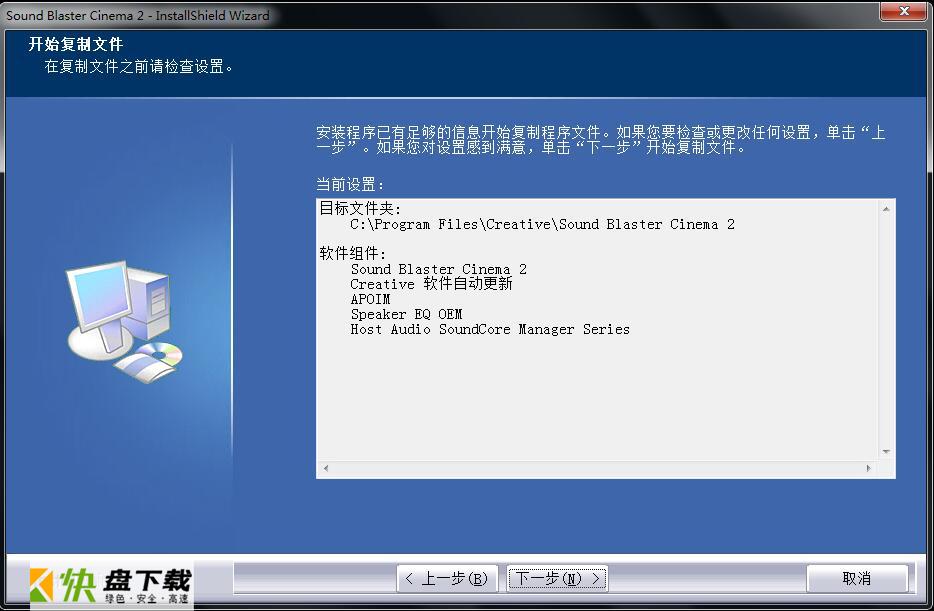Cancel the installation with 取消
Image resolution: width=934 pixels, height=611 pixels.
click(857, 578)
